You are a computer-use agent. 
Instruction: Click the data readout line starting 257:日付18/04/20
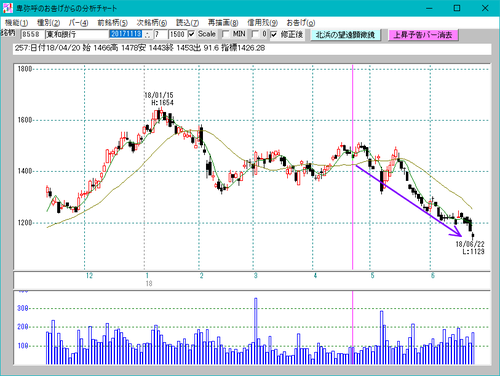[252, 48]
